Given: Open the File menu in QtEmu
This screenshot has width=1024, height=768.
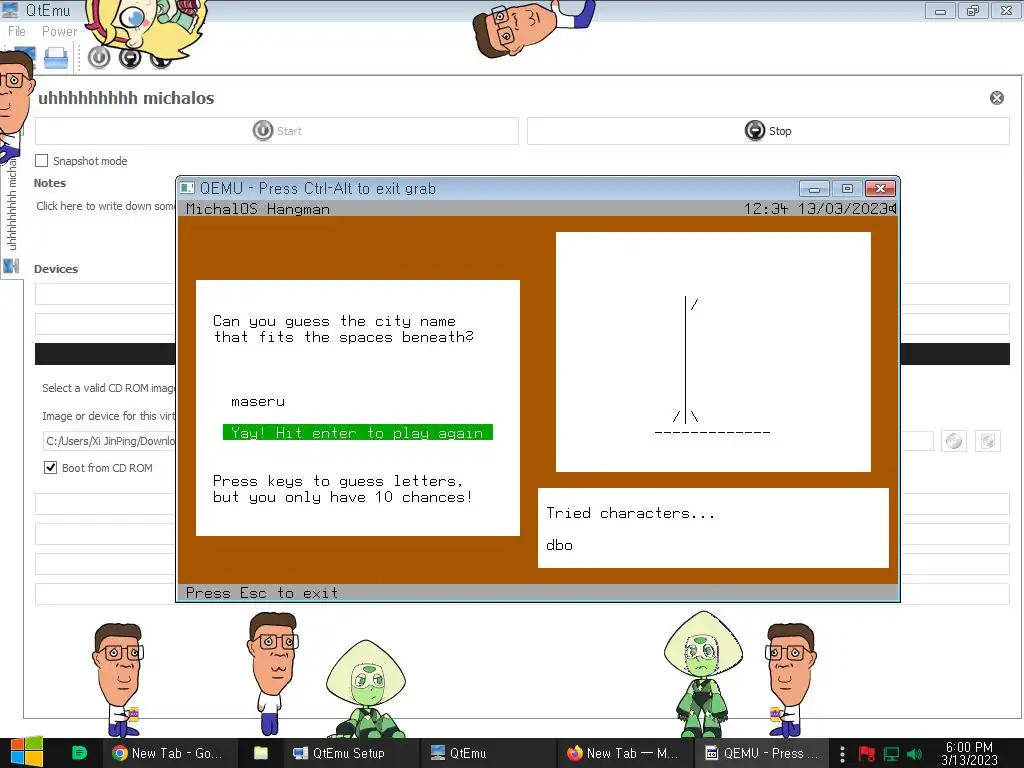Looking at the screenshot, I should [16, 31].
